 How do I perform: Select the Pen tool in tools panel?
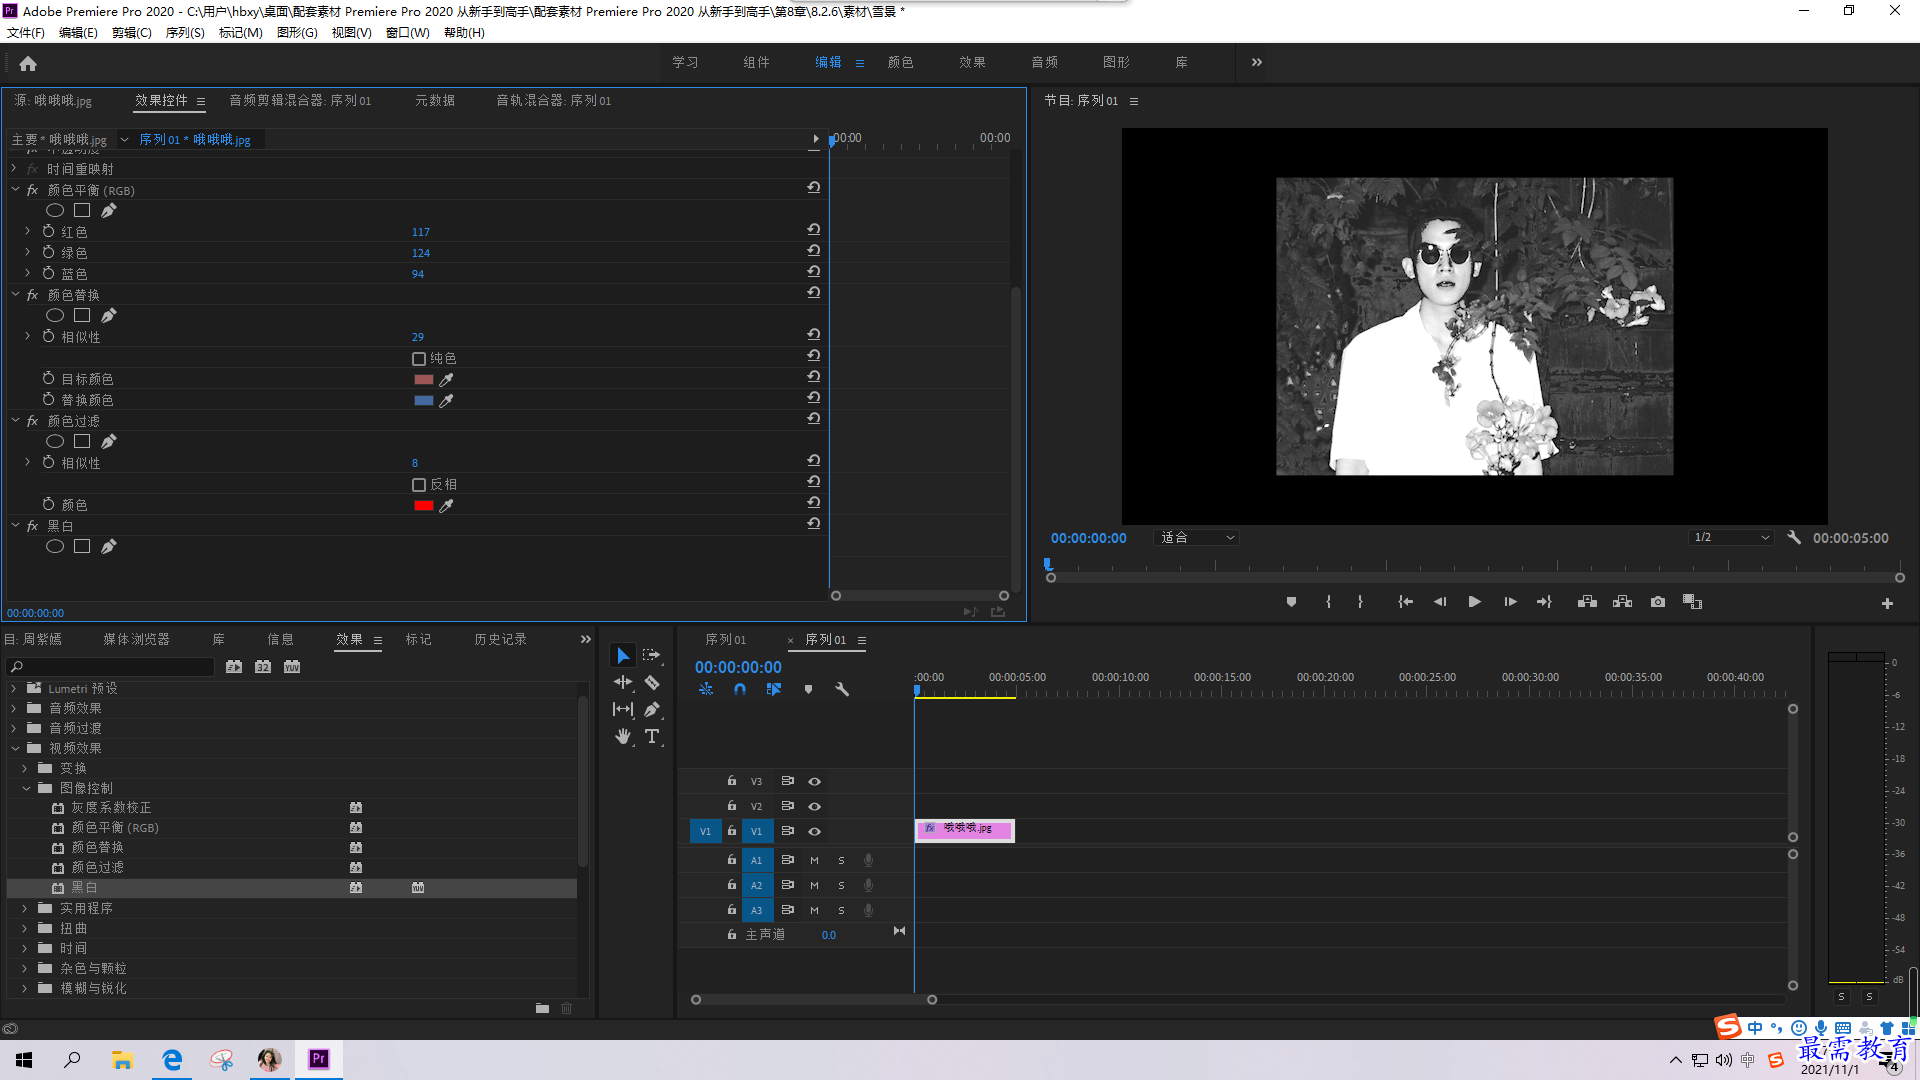point(651,709)
